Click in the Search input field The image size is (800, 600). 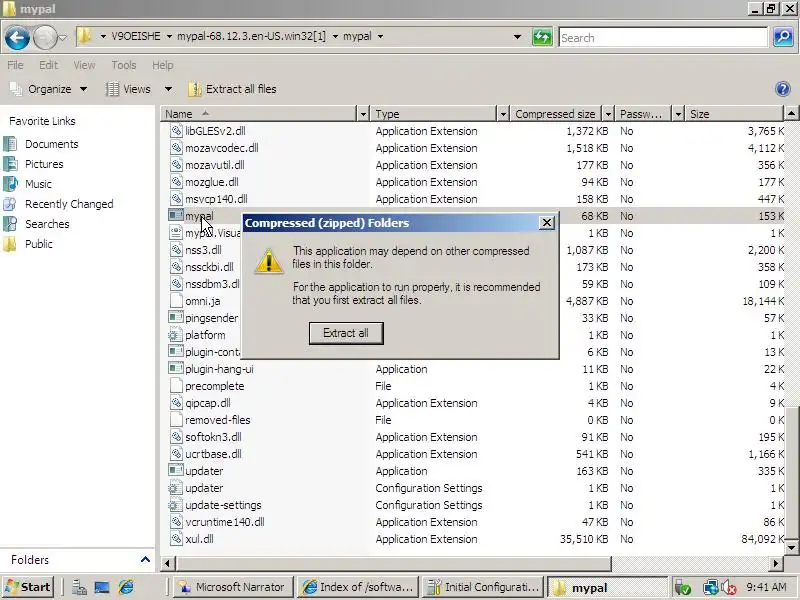[663, 37]
